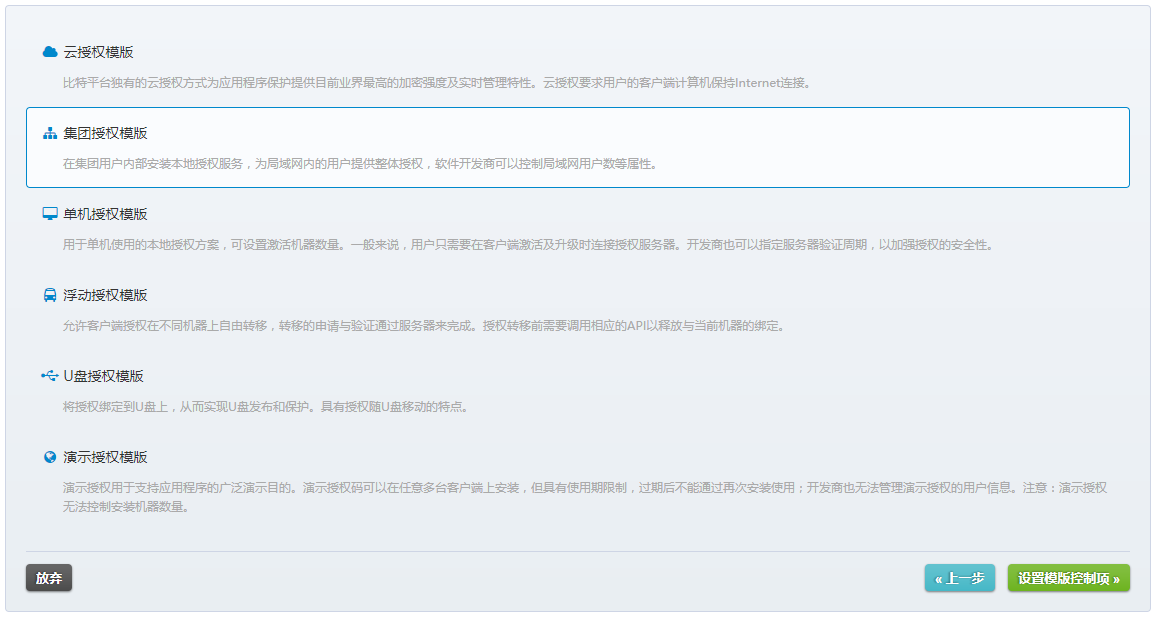1157x618 pixels.
Task: Click the 云授权 description mentioning Internet连接
Action: (438, 83)
